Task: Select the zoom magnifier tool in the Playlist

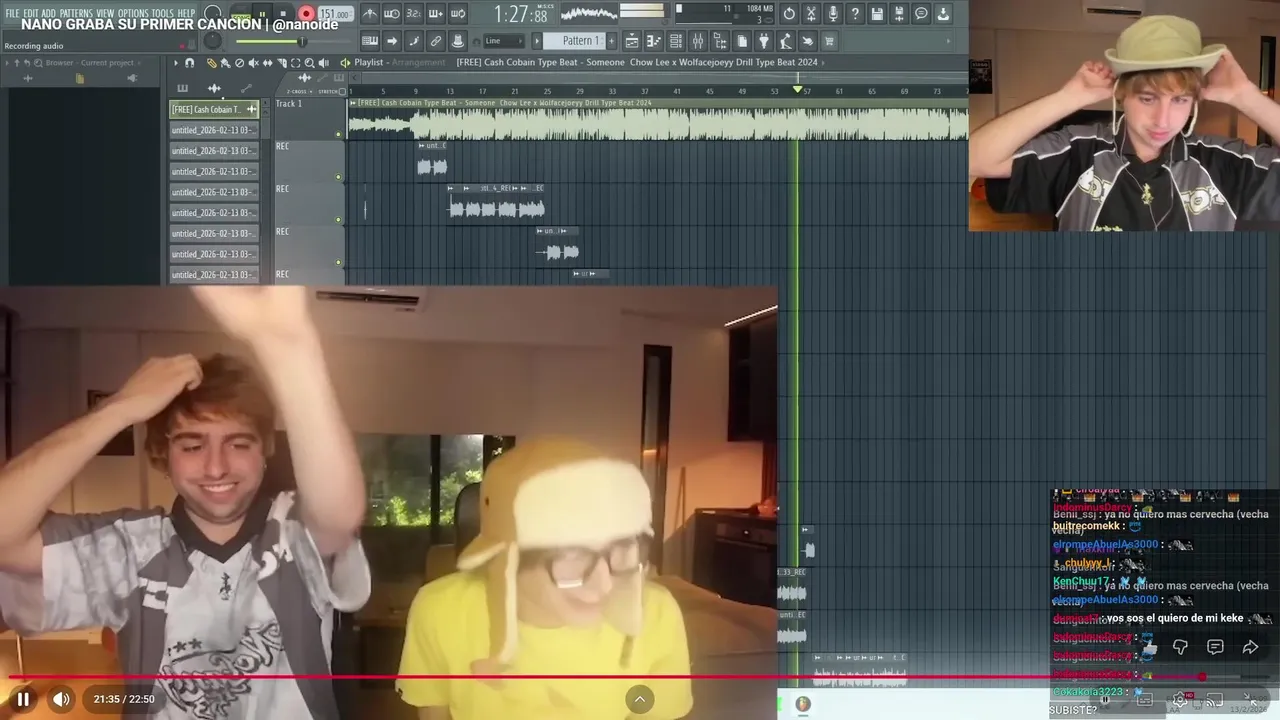Action: (x=309, y=62)
